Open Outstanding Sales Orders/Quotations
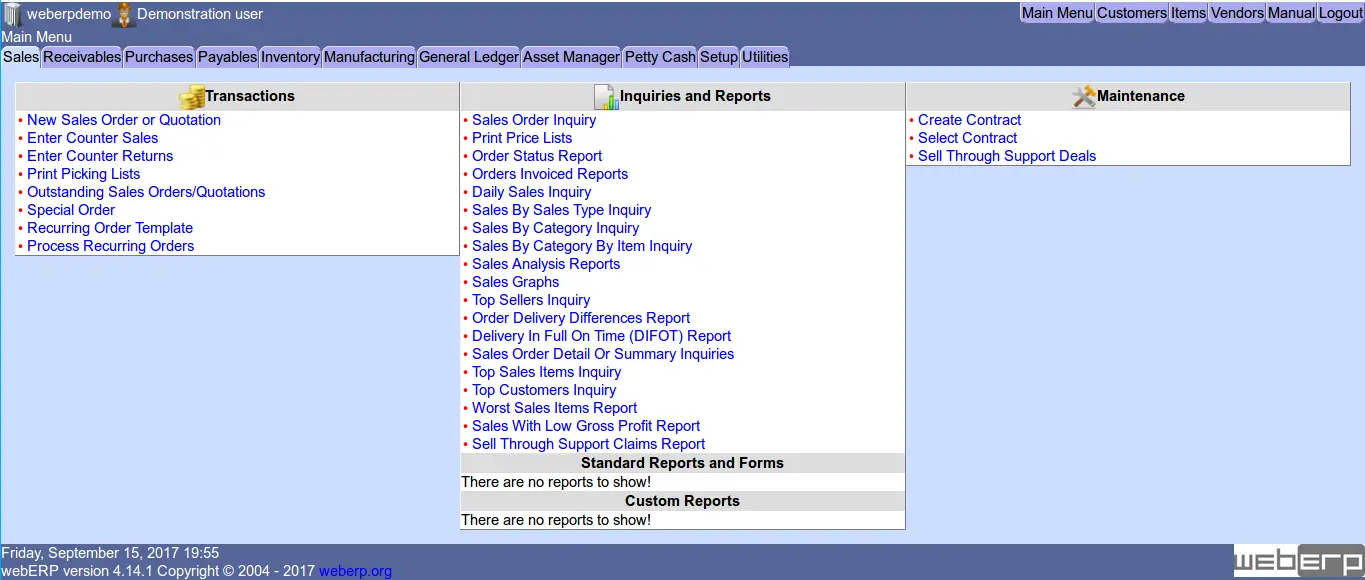The width and height of the screenshot is (1365, 580). (146, 192)
